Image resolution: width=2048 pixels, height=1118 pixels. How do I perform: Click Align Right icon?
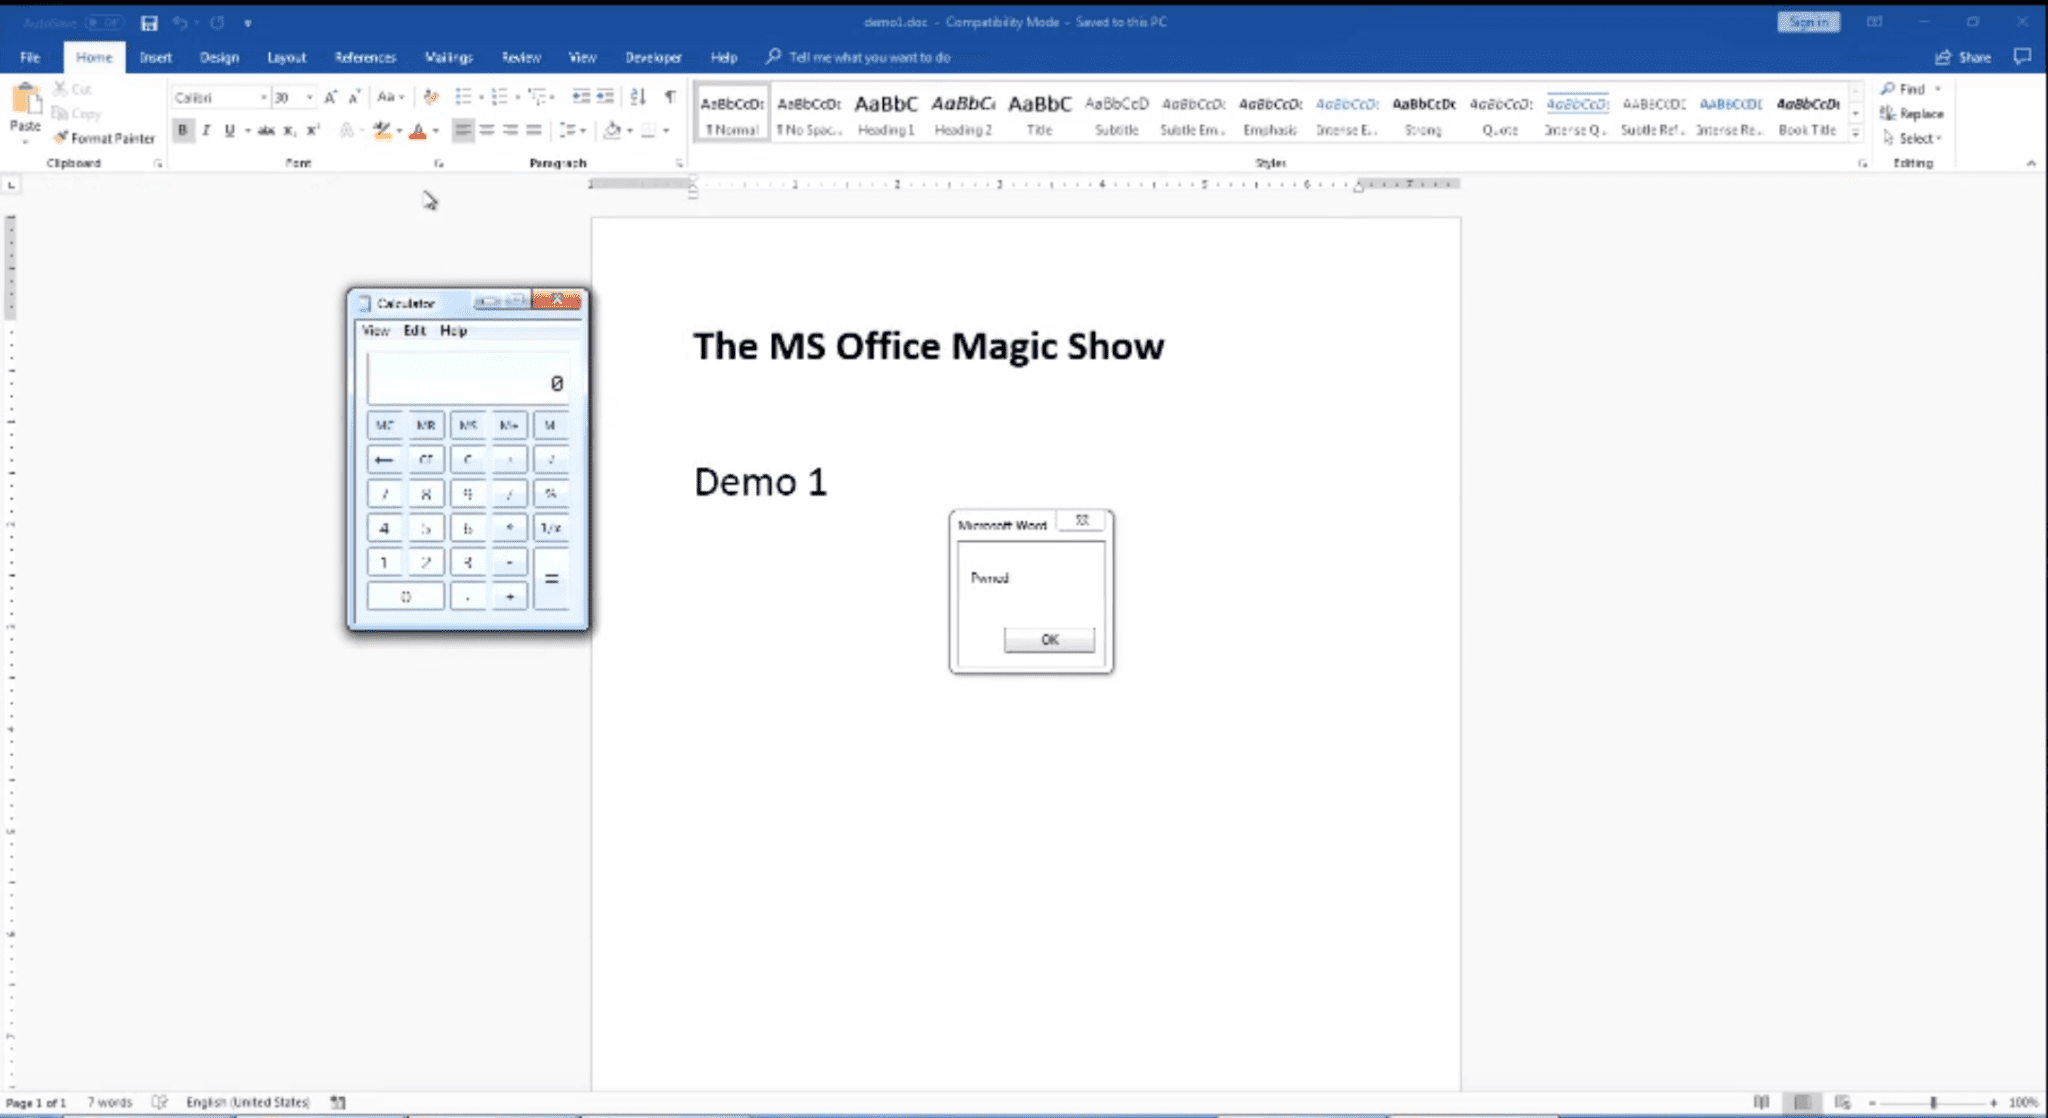point(511,130)
